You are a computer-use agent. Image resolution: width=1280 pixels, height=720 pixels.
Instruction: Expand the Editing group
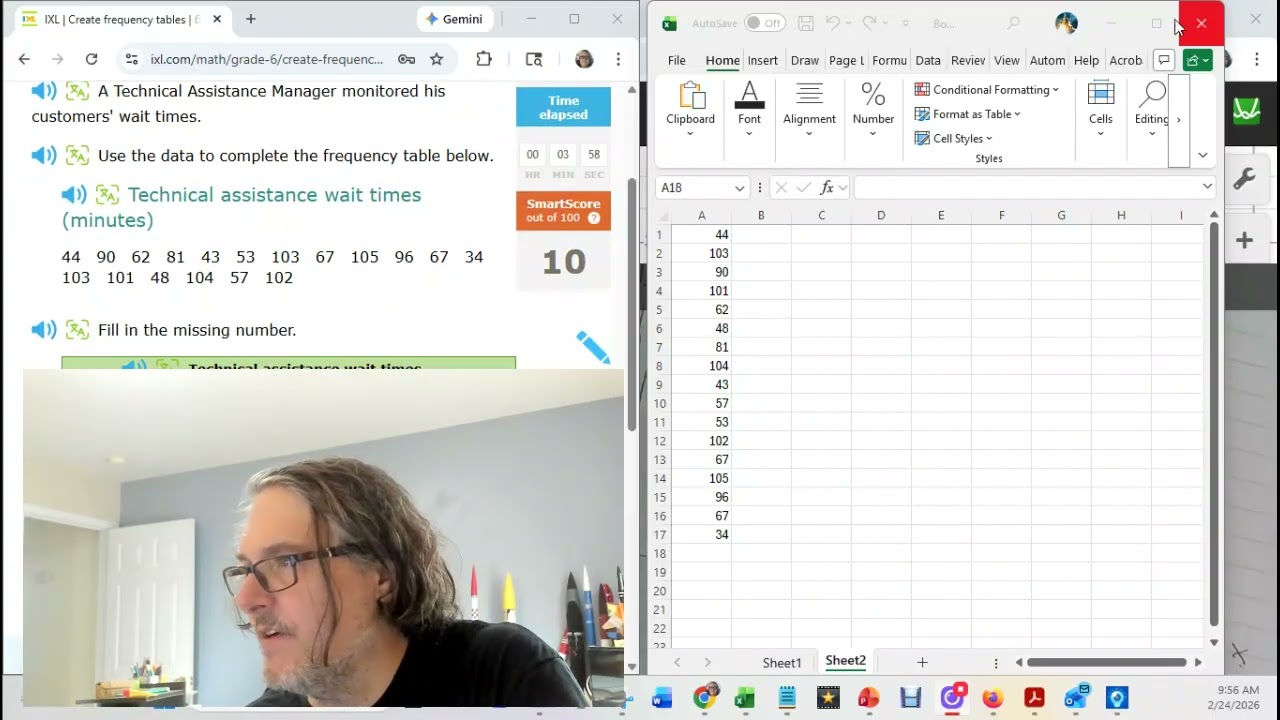point(1152,110)
